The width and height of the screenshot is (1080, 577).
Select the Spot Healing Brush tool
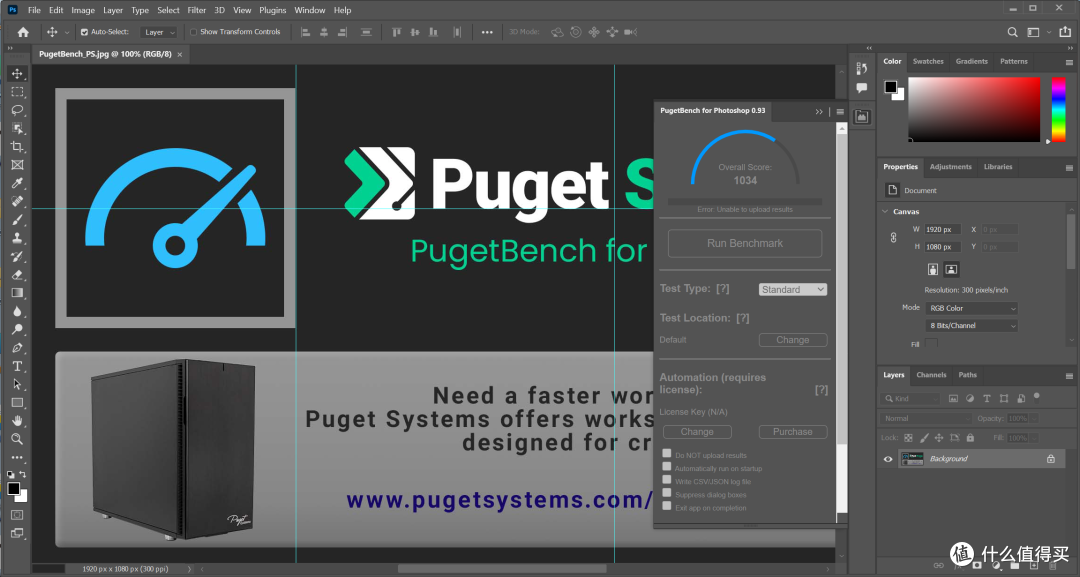pos(17,202)
